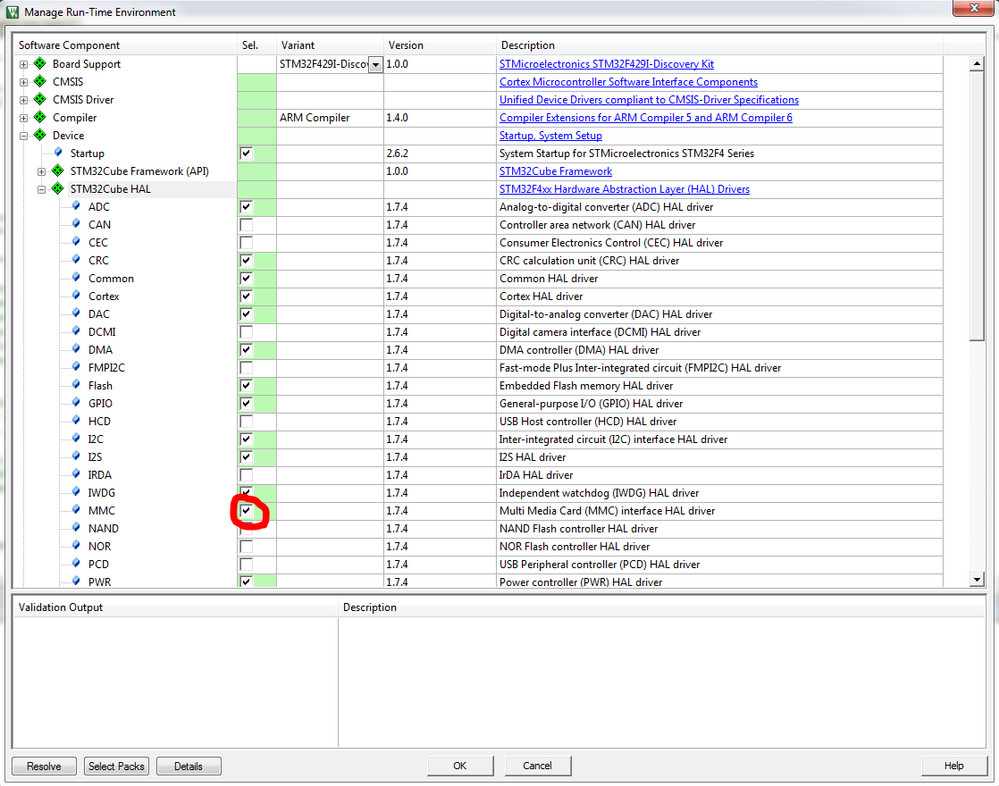Click the Version column header
999x786 pixels.
coord(440,45)
